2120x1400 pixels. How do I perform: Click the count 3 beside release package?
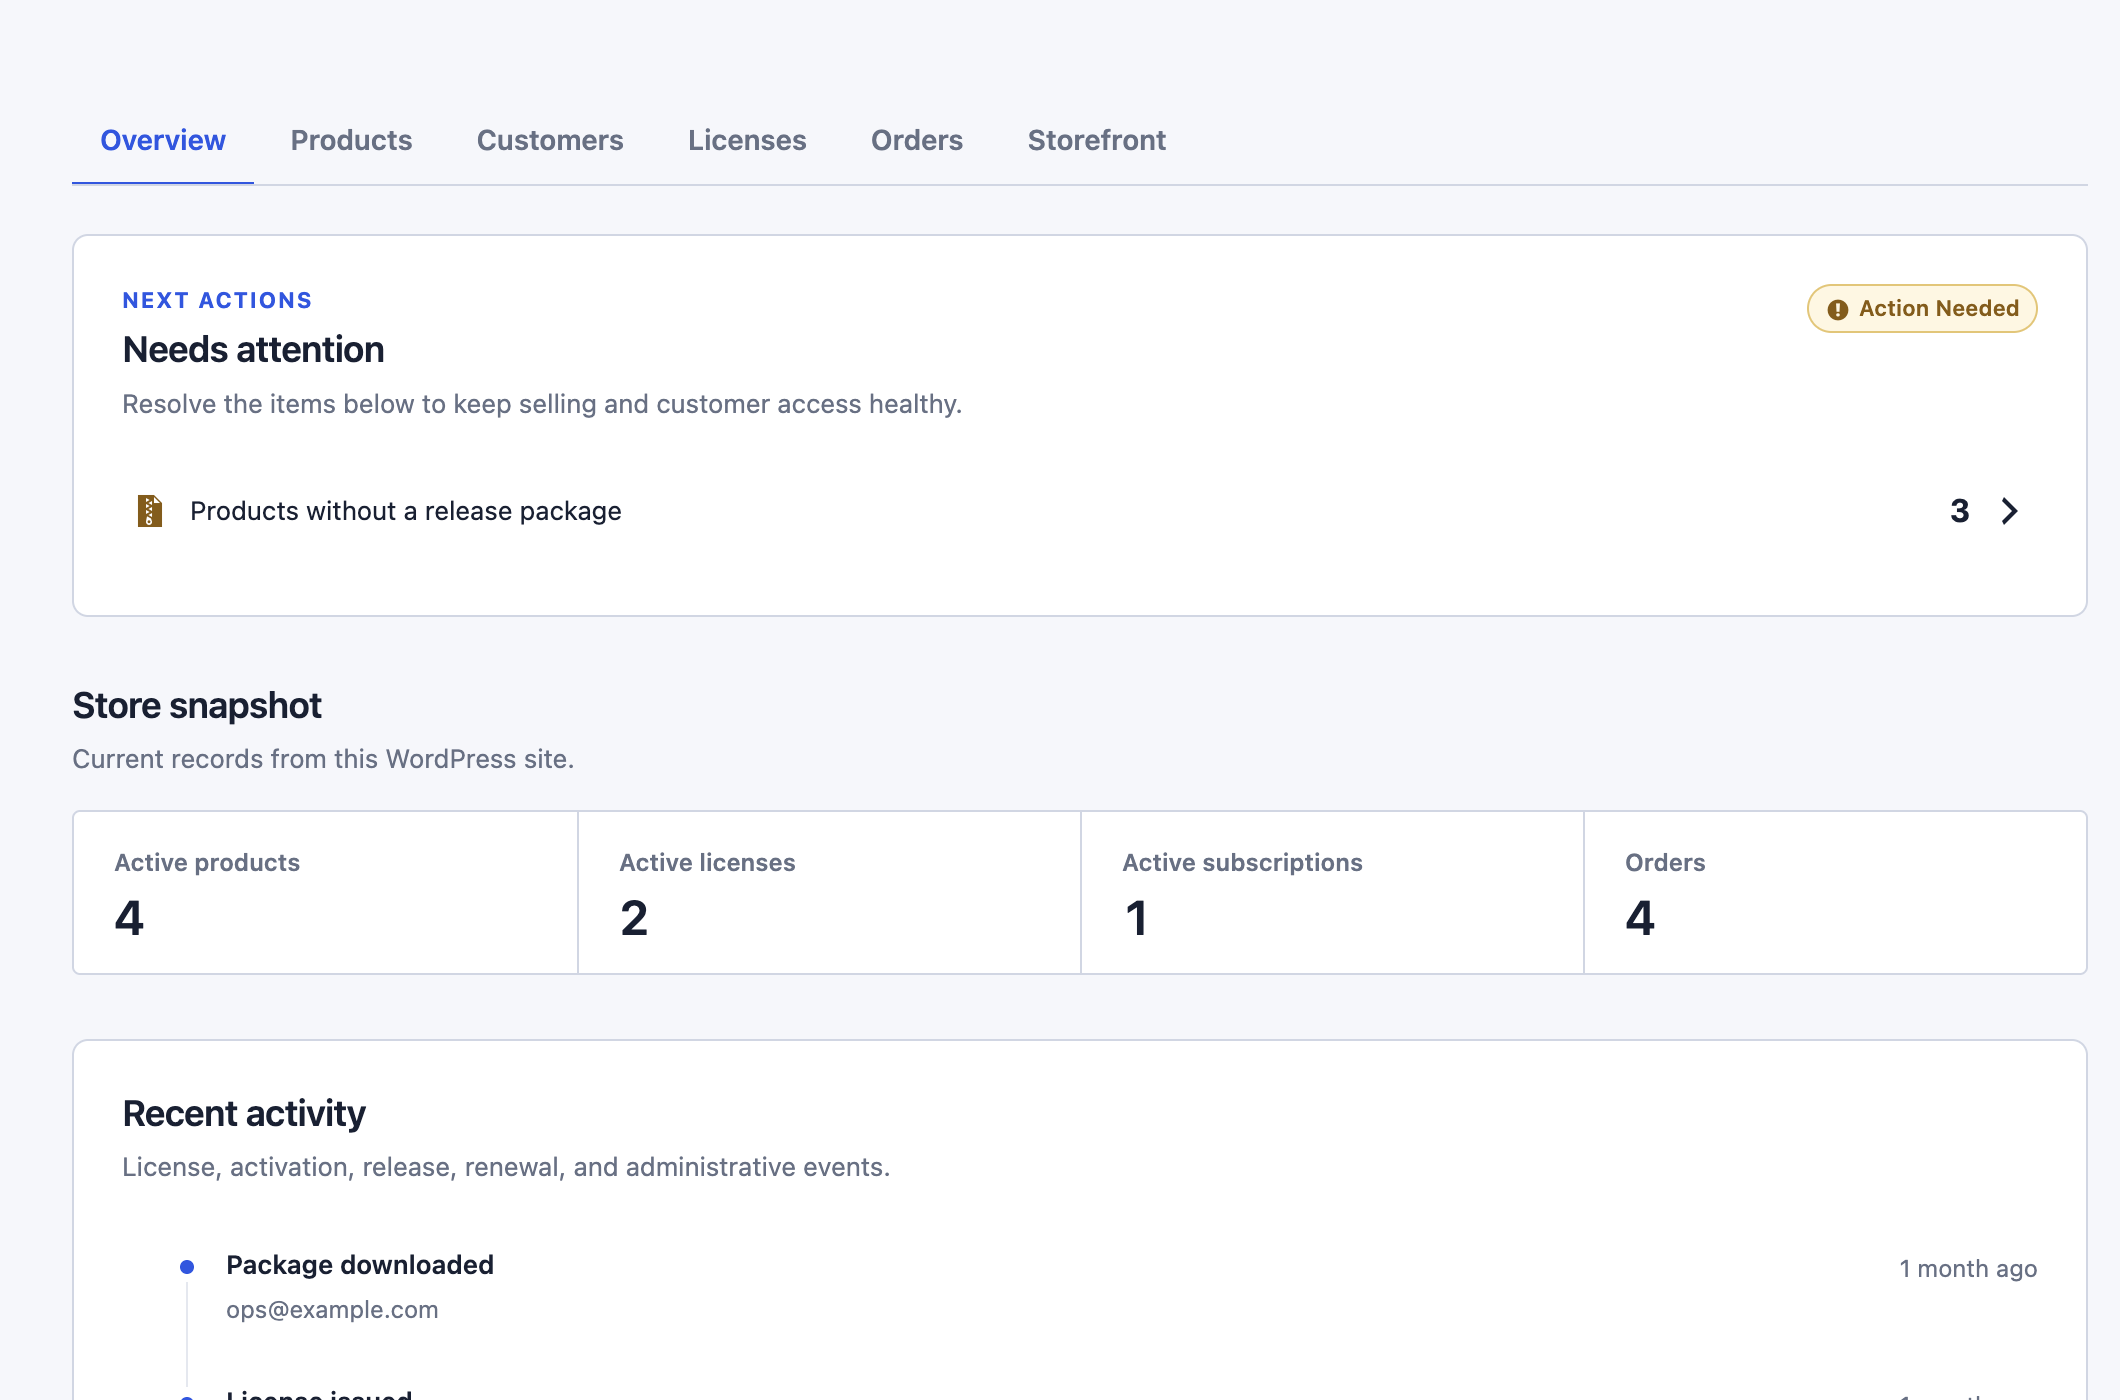tap(1960, 511)
